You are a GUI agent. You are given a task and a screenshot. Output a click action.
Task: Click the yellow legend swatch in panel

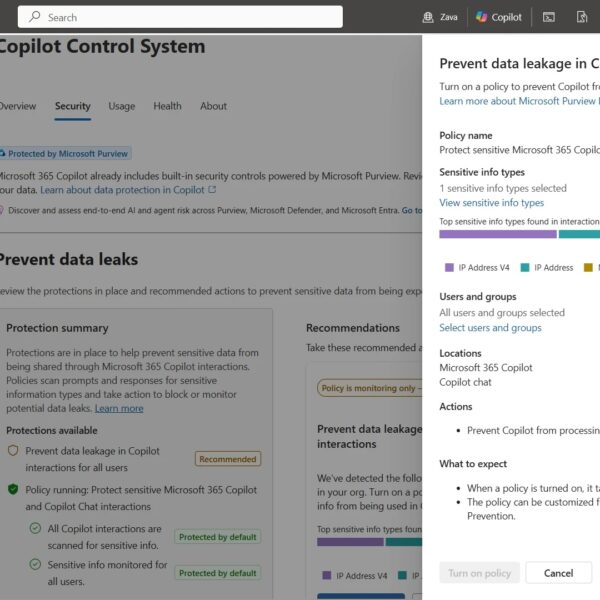[x=588, y=267]
